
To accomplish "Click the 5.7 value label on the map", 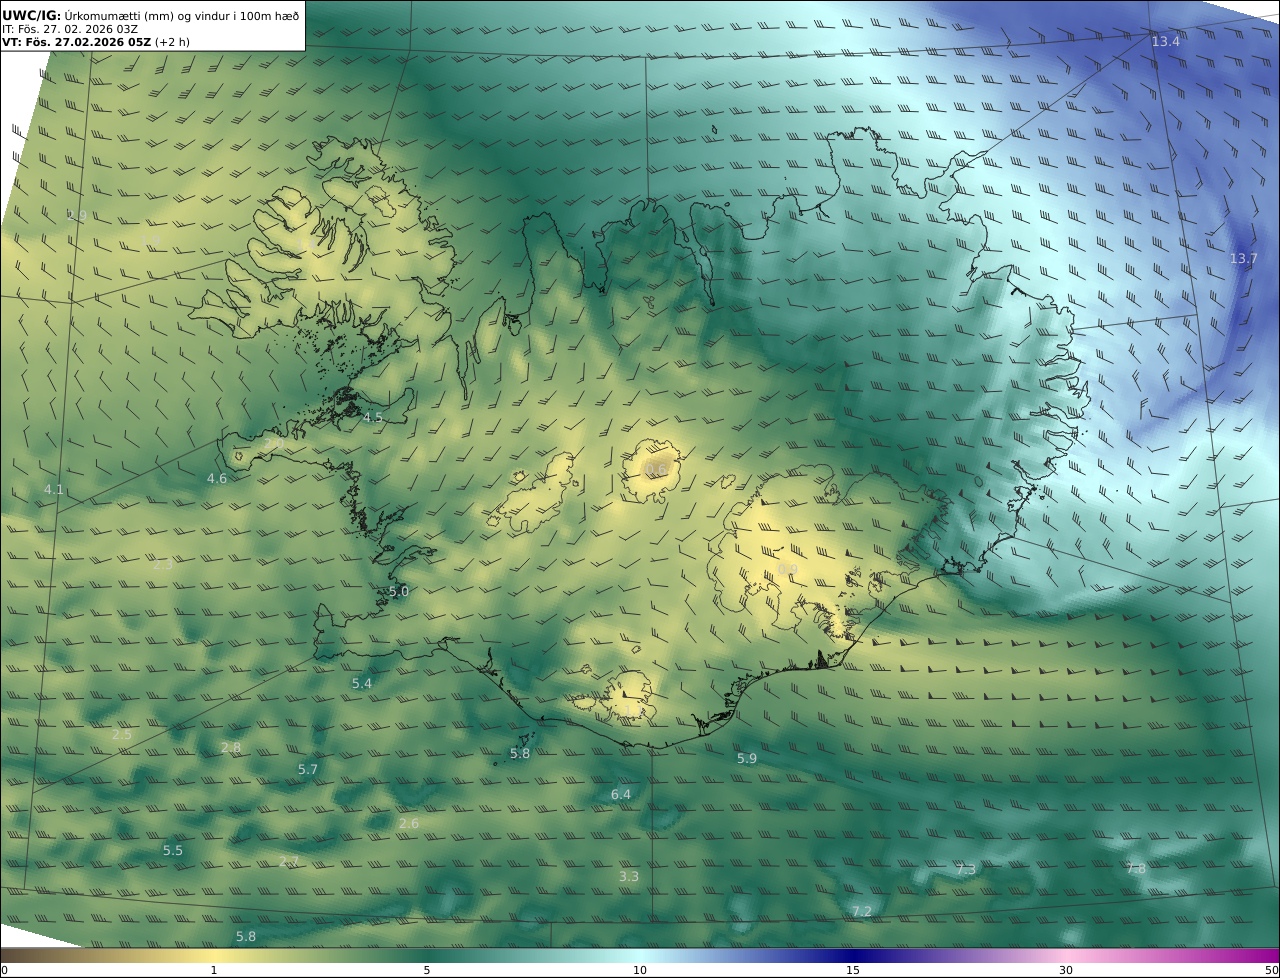I will (308, 769).
